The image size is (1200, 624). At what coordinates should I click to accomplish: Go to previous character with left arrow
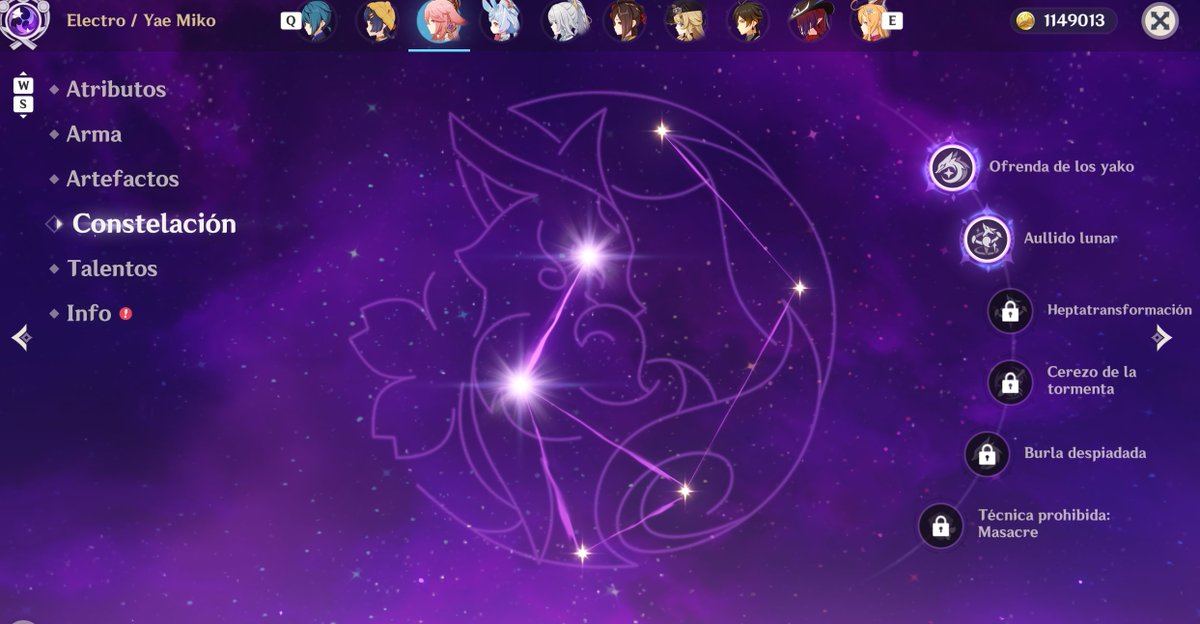[x=22, y=338]
